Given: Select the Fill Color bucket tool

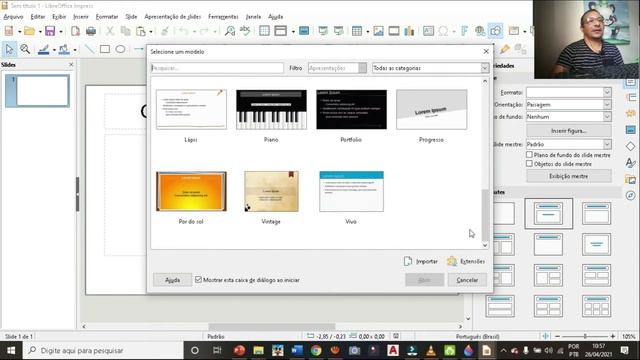Looking at the screenshot, I should click(x=64, y=49).
